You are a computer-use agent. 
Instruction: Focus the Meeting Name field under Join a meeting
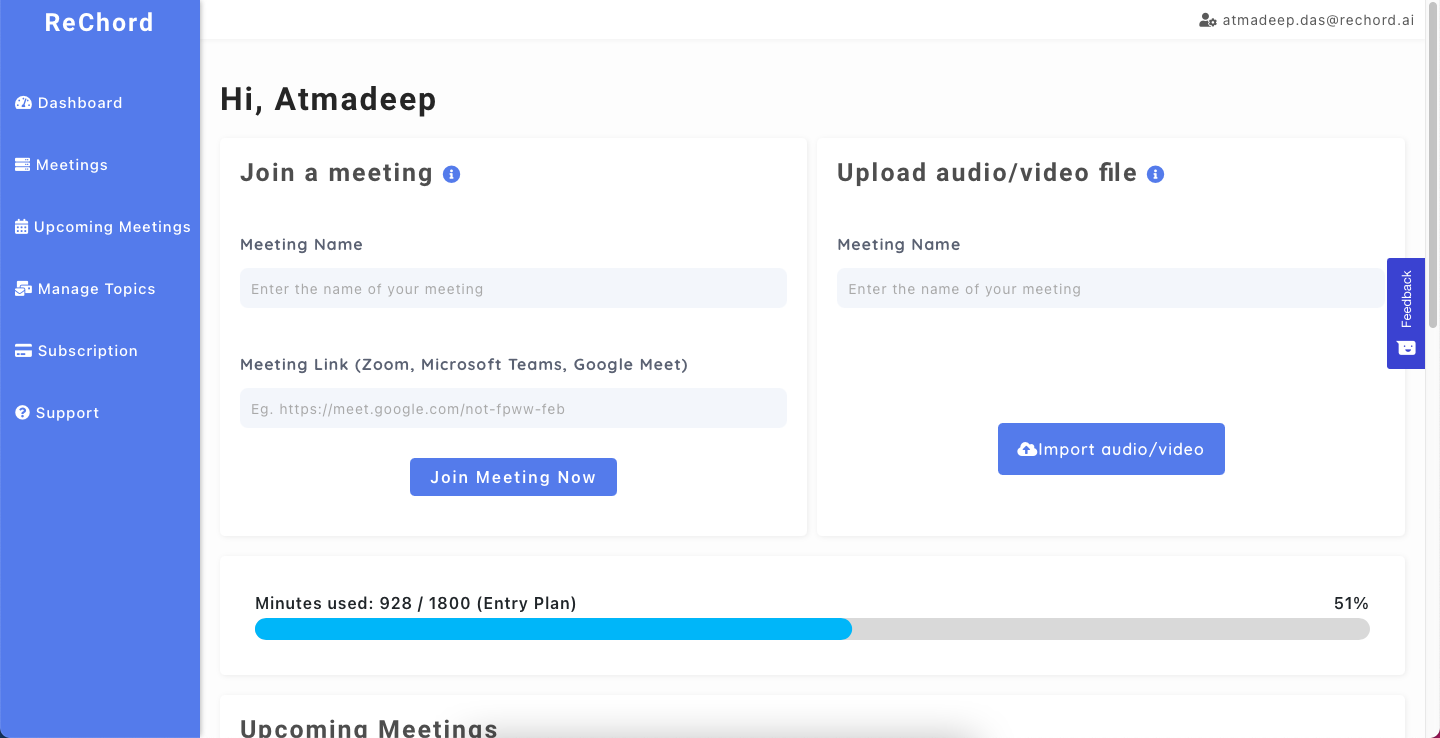pos(513,288)
